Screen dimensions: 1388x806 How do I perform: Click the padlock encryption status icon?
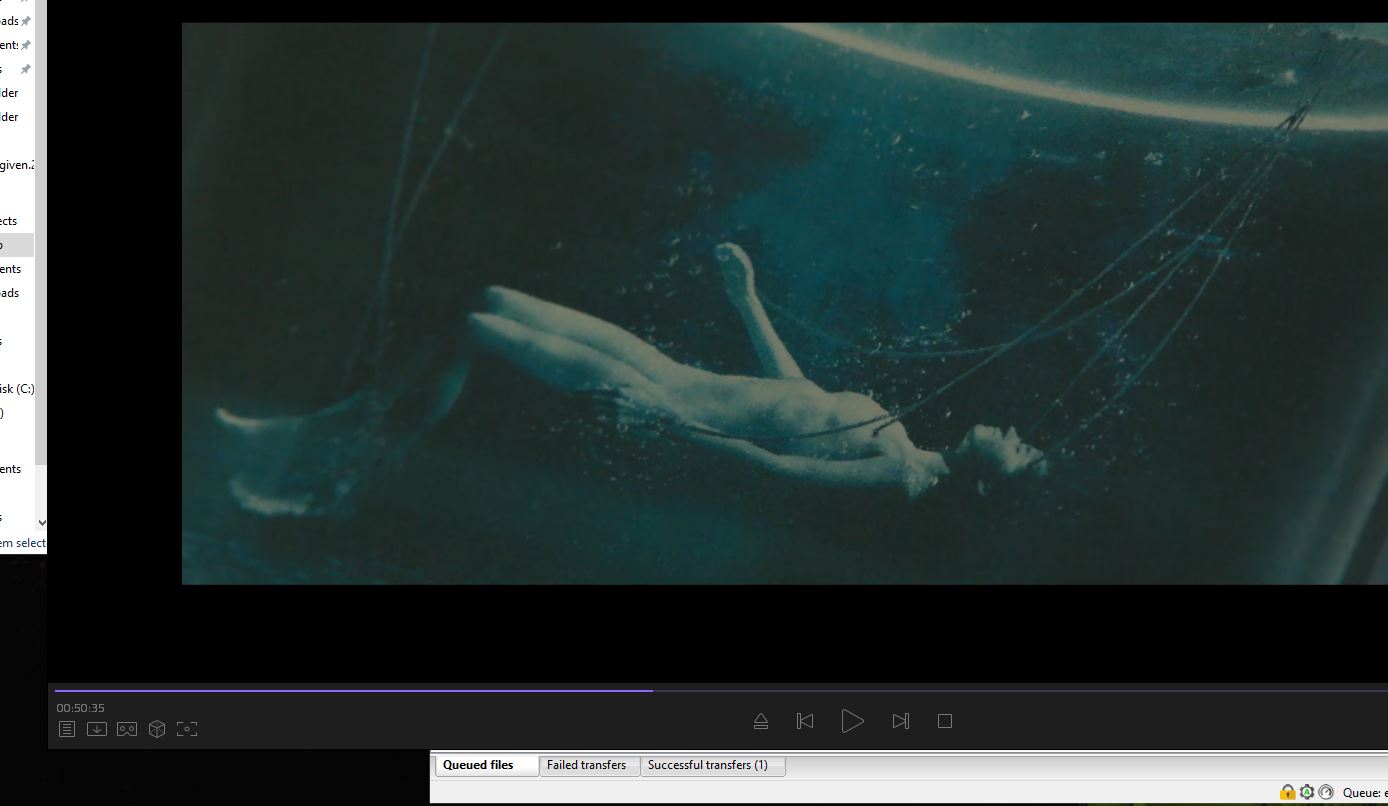tap(1288, 792)
